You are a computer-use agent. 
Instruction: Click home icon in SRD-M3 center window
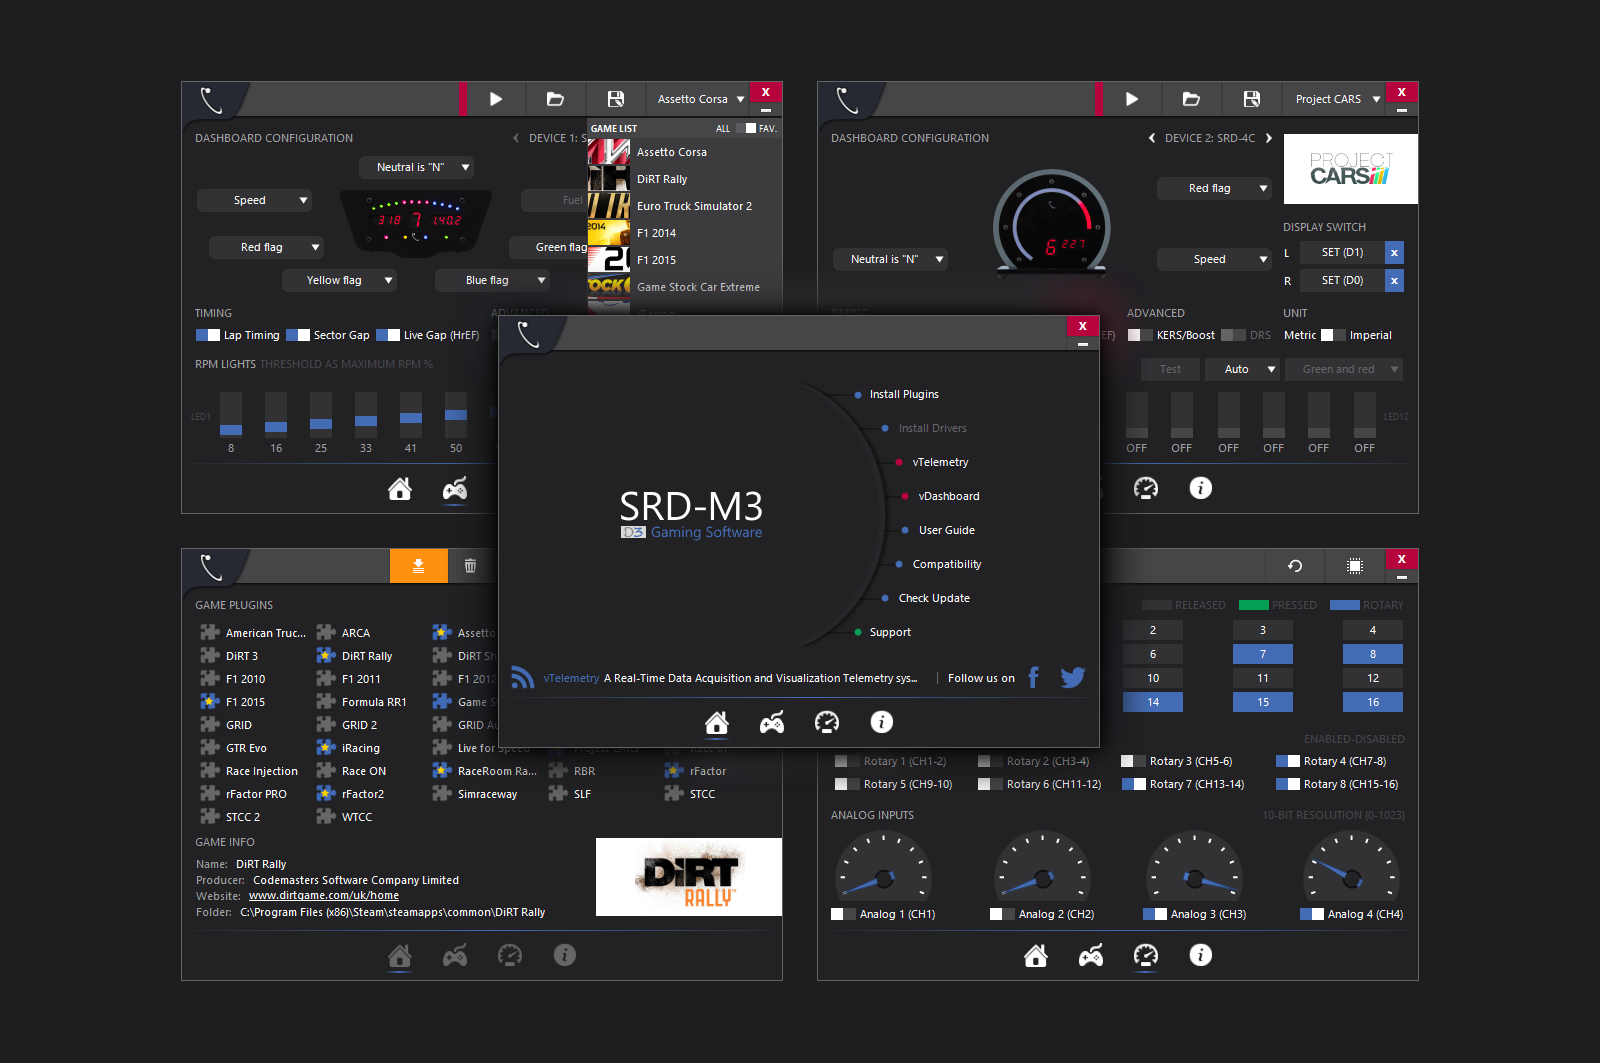coord(717,722)
